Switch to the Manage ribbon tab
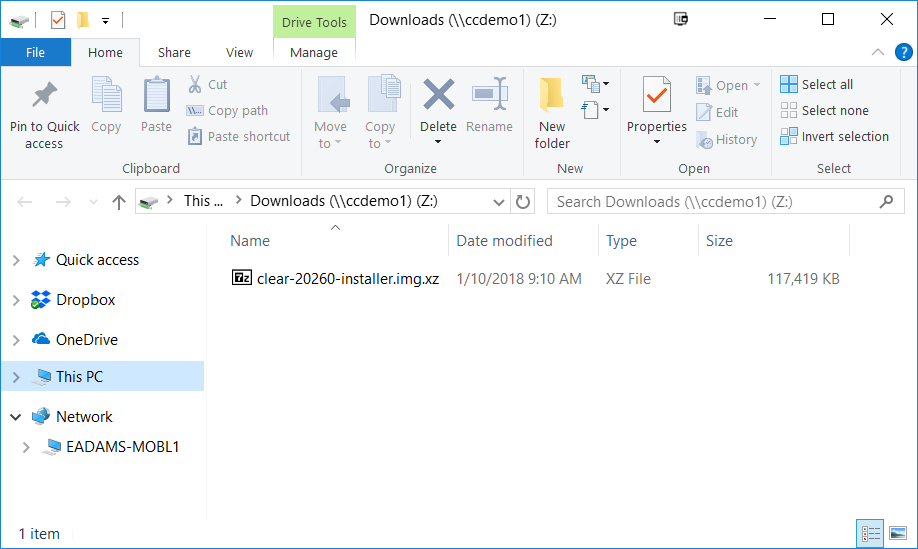This screenshot has width=918, height=549. (x=314, y=53)
